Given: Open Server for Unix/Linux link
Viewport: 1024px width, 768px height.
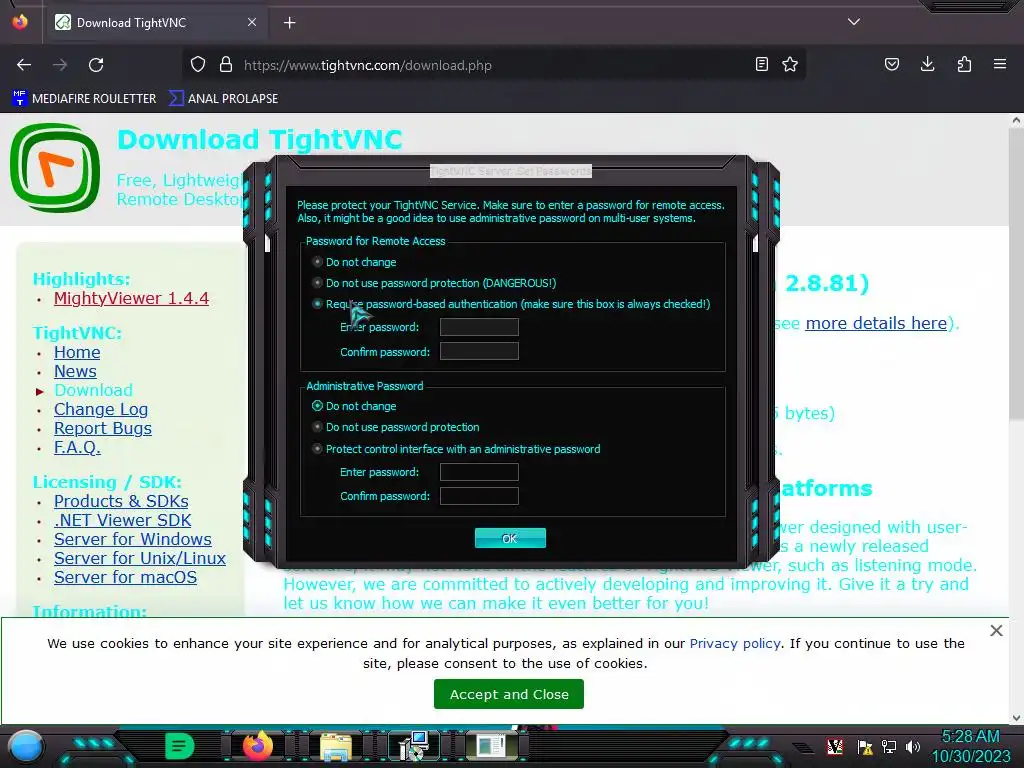Looking at the screenshot, I should click(x=140, y=558).
